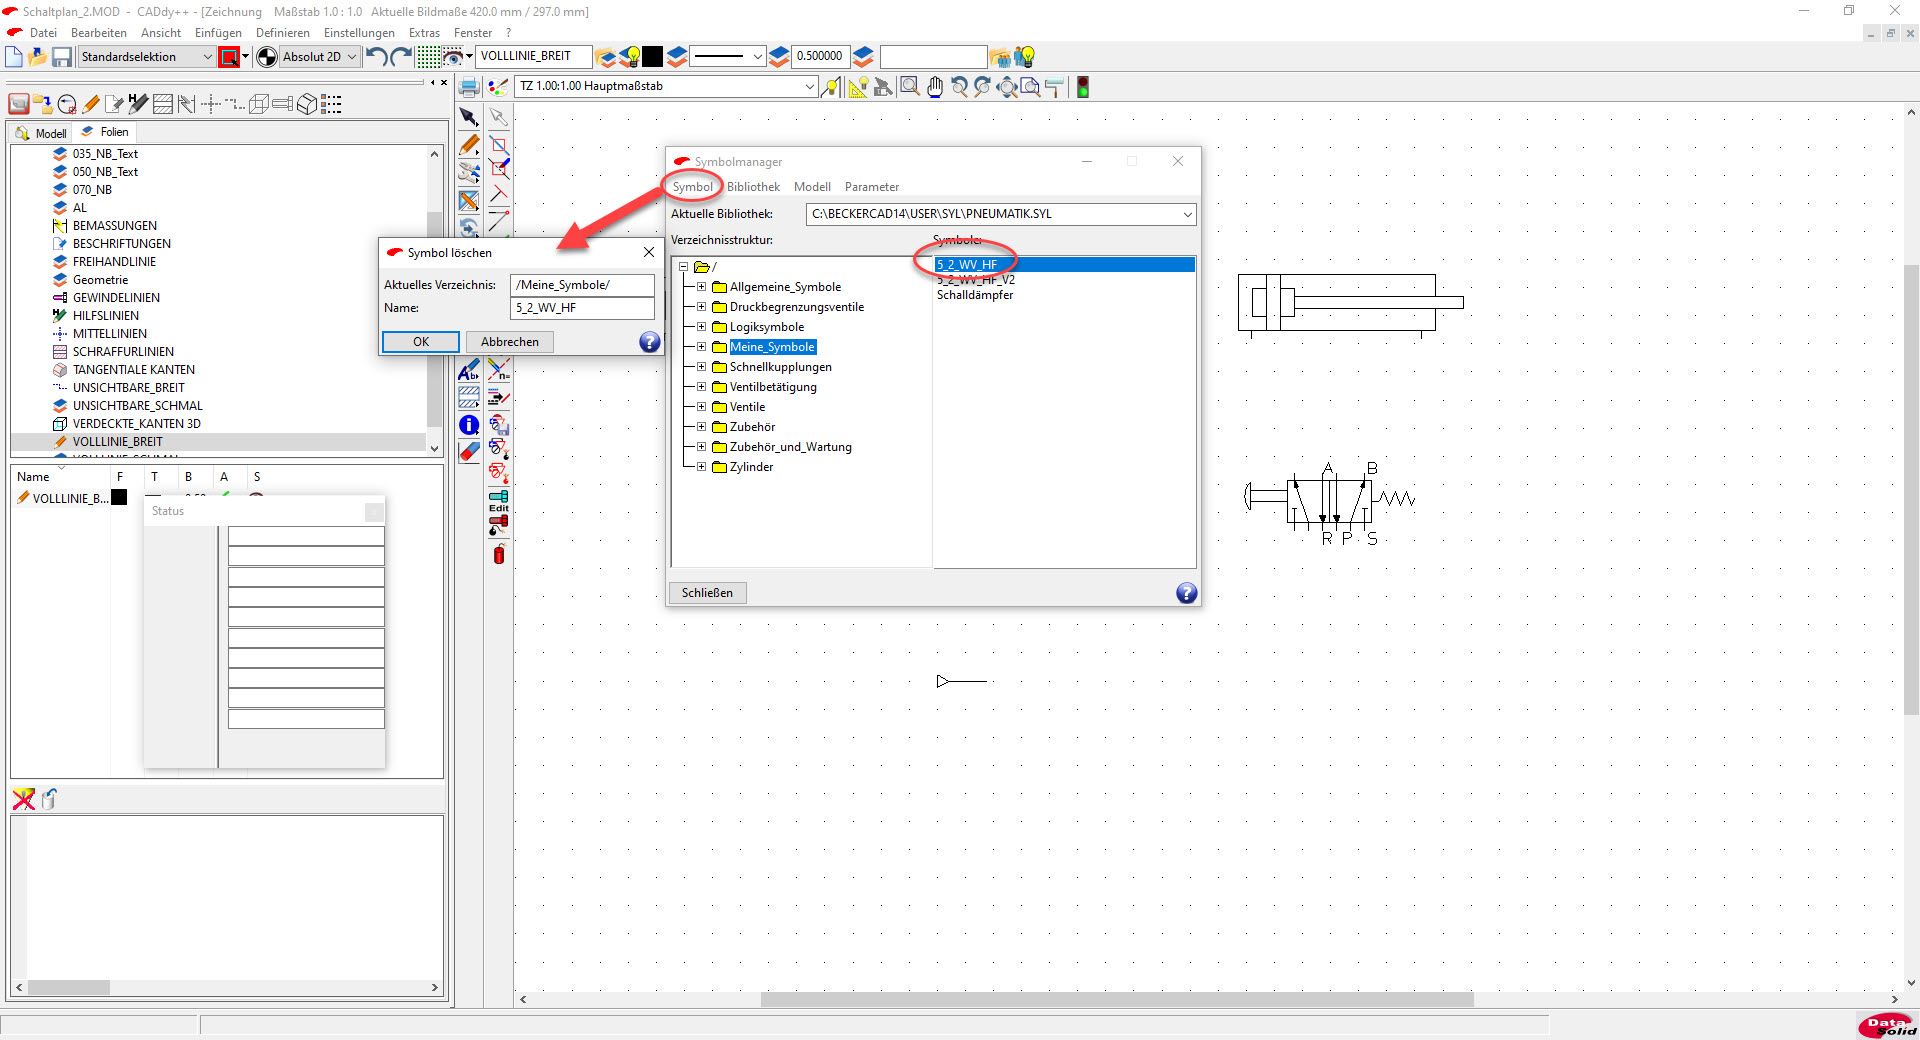Click the black color swatch in top toolbar
Viewport: 1920px width, 1040px height.
(653, 57)
